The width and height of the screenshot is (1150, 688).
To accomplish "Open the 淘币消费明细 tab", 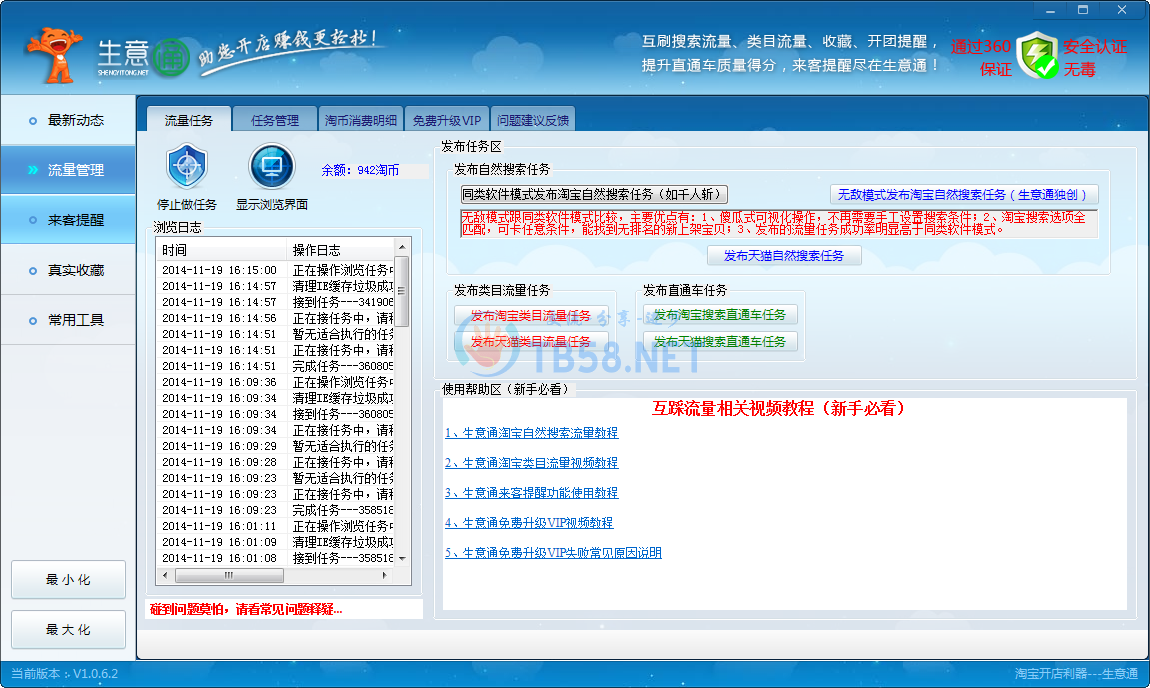I will [x=361, y=120].
